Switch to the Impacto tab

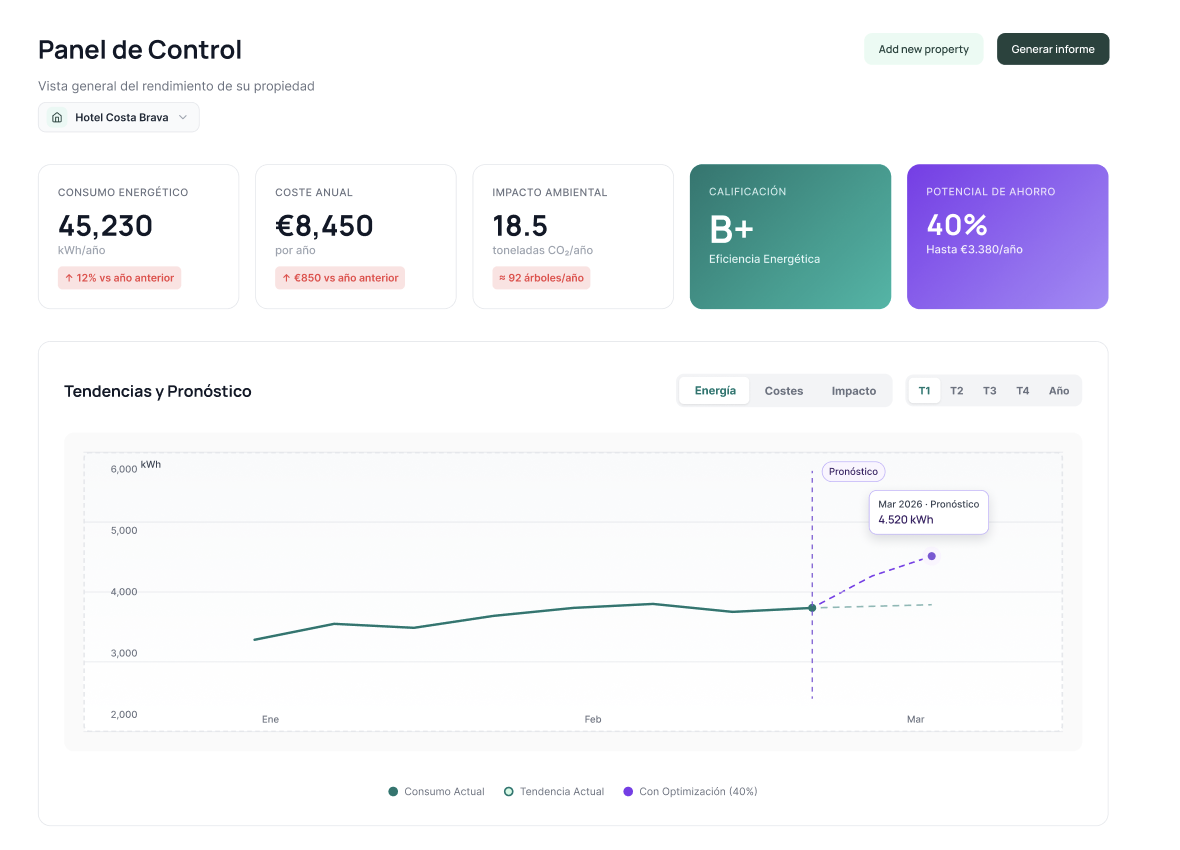point(853,391)
